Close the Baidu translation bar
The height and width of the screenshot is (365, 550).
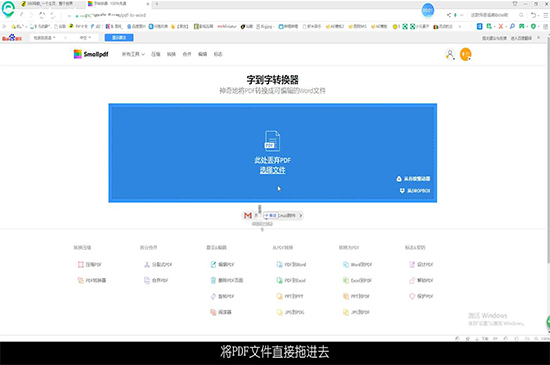539,38
